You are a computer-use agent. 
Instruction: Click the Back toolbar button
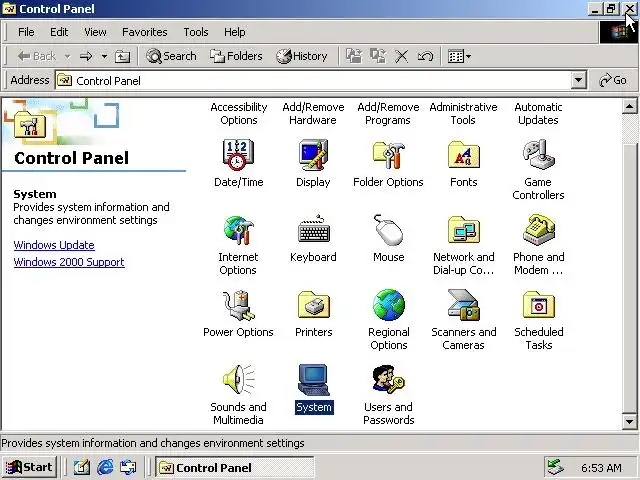click(37, 56)
